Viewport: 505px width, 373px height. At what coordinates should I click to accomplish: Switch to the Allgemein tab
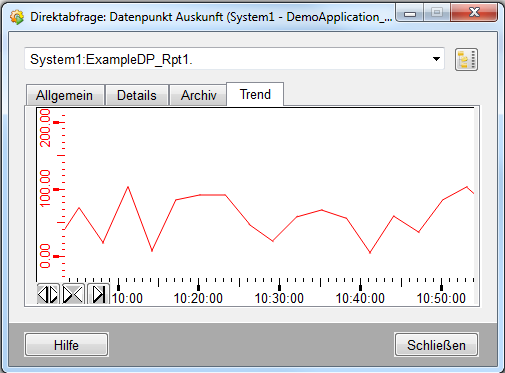pyautogui.click(x=65, y=95)
